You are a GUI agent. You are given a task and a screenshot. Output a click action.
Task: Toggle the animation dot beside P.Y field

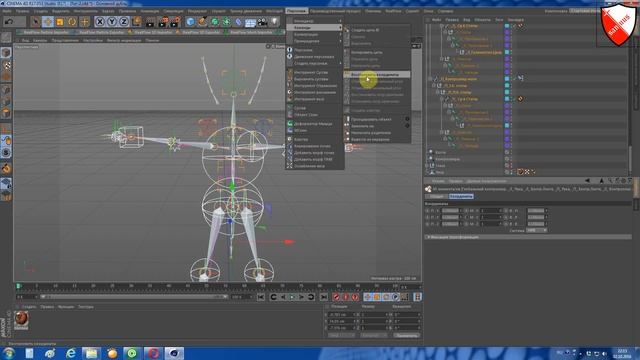tap(427, 217)
